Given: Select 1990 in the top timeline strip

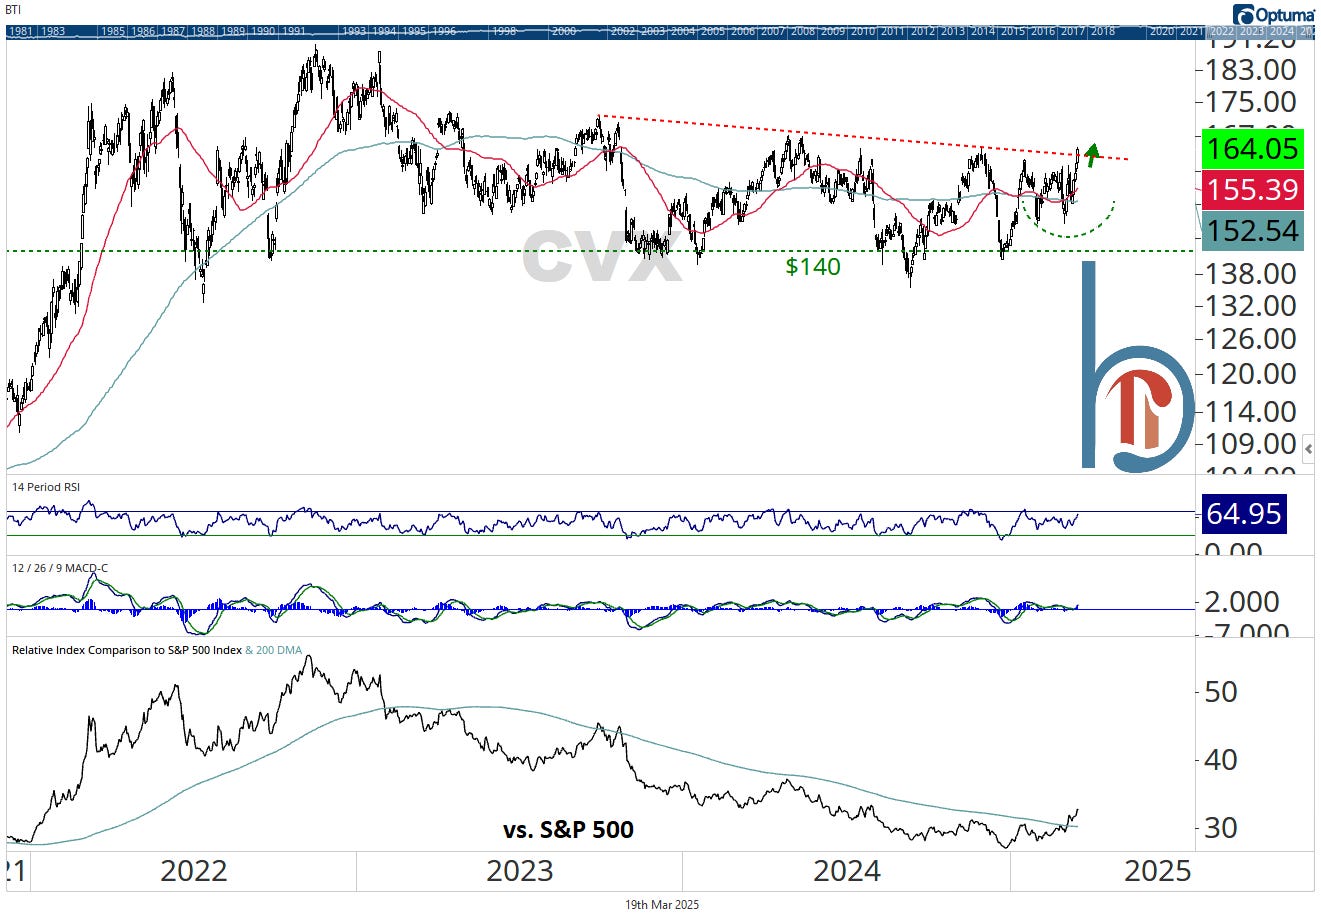Looking at the screenshot, I should tap(262, 31).
